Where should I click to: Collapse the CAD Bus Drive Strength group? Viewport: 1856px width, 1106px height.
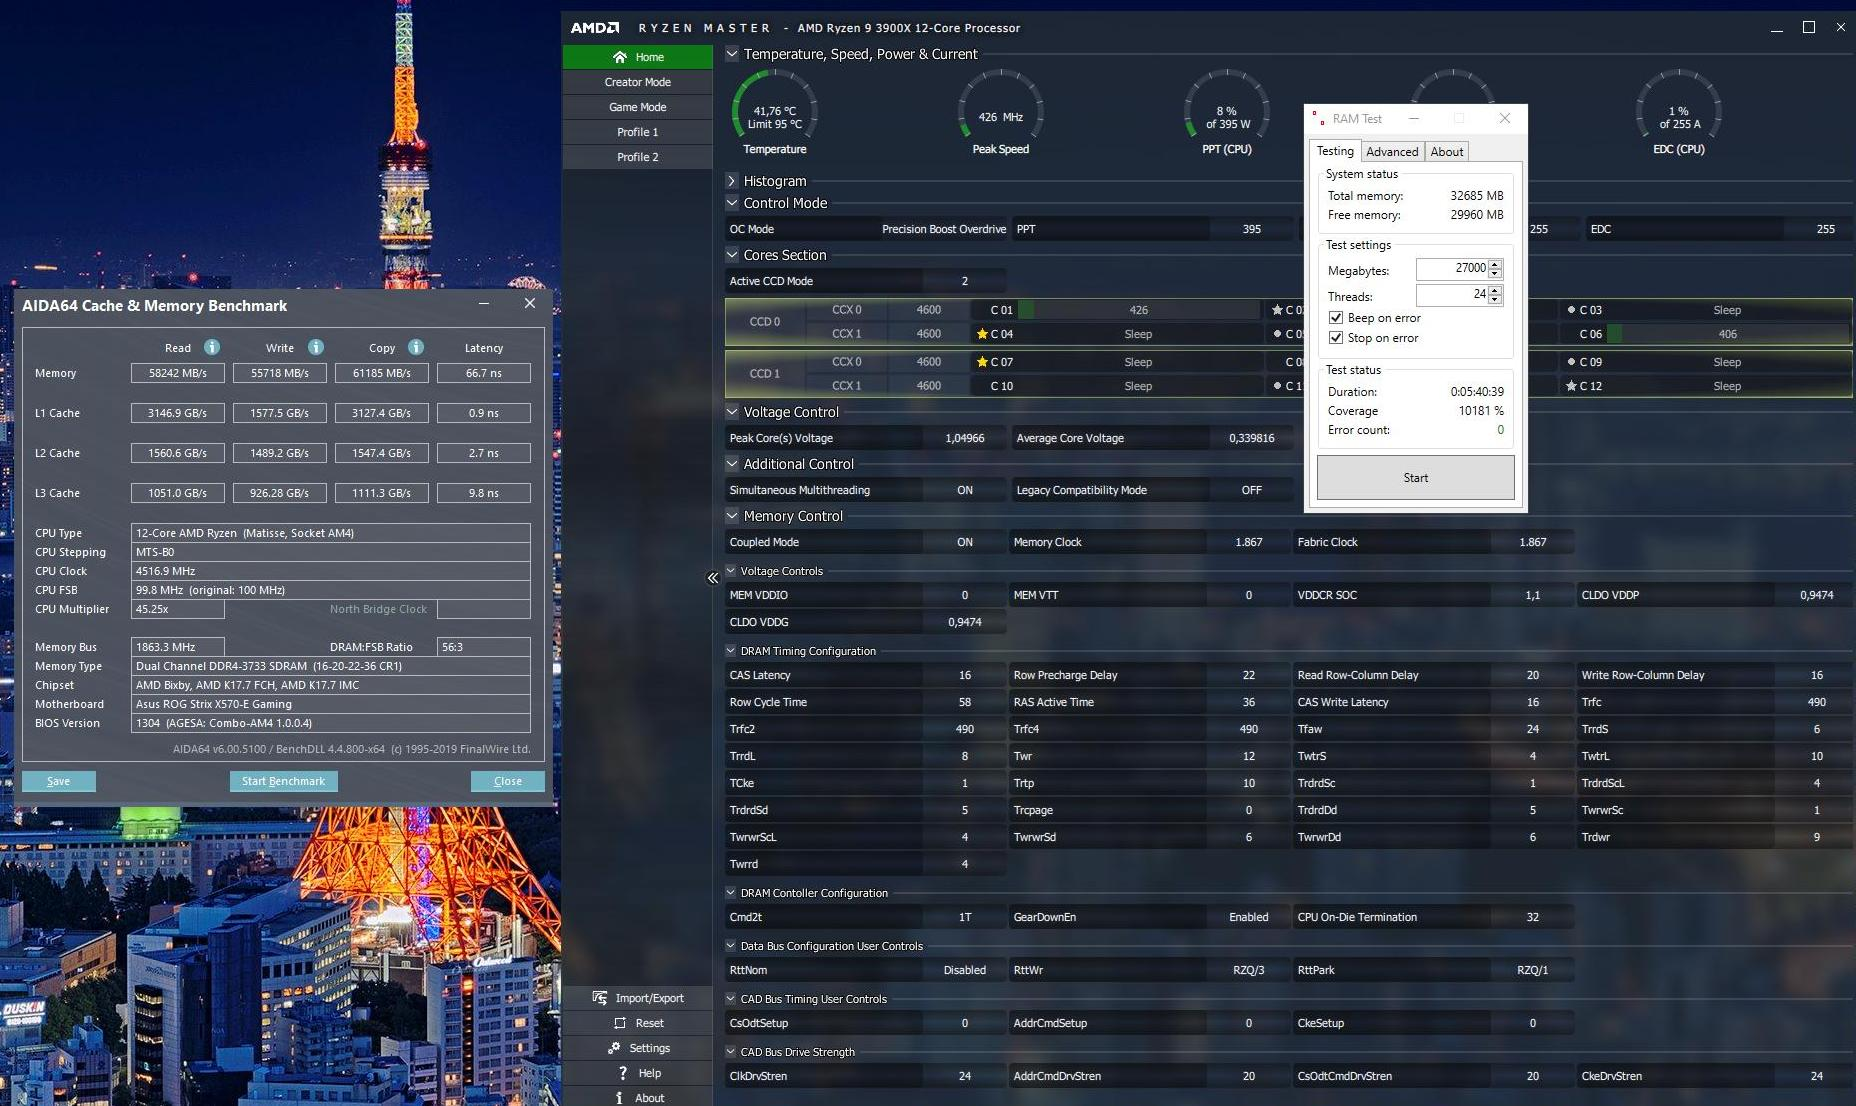730,1052
